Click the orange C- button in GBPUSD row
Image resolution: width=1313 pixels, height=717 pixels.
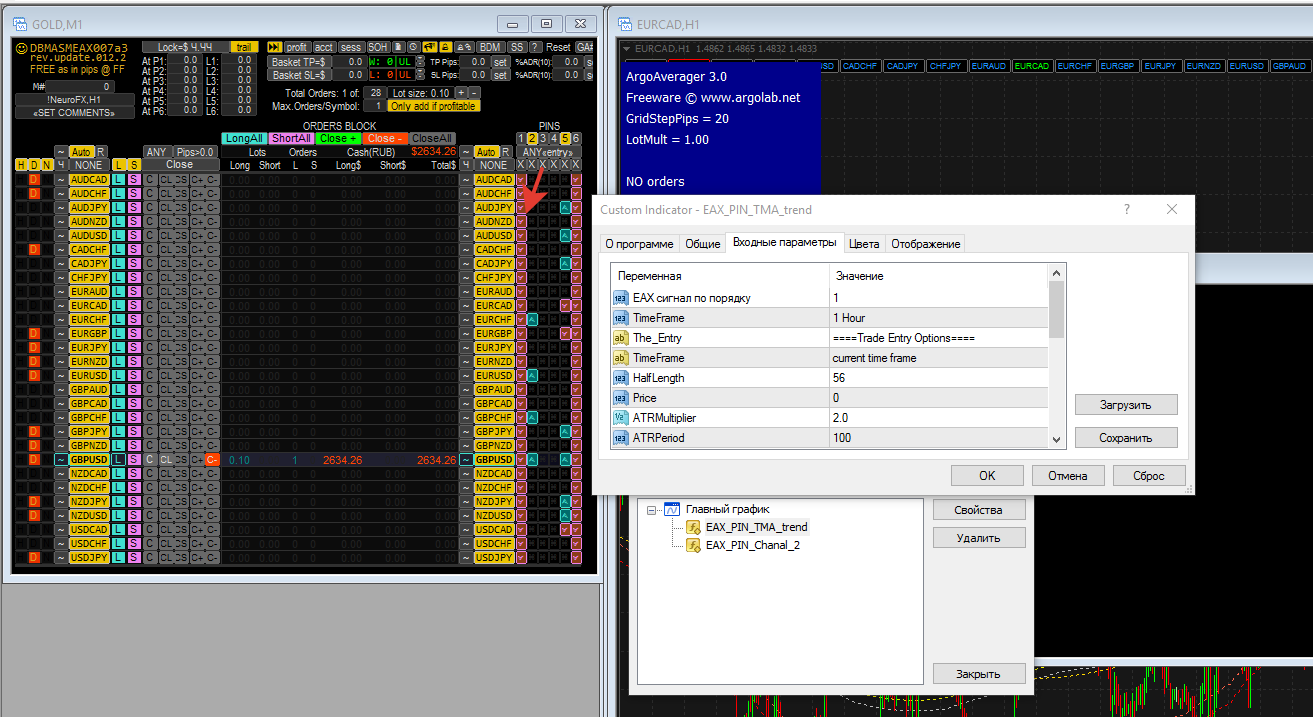point(212,459)
